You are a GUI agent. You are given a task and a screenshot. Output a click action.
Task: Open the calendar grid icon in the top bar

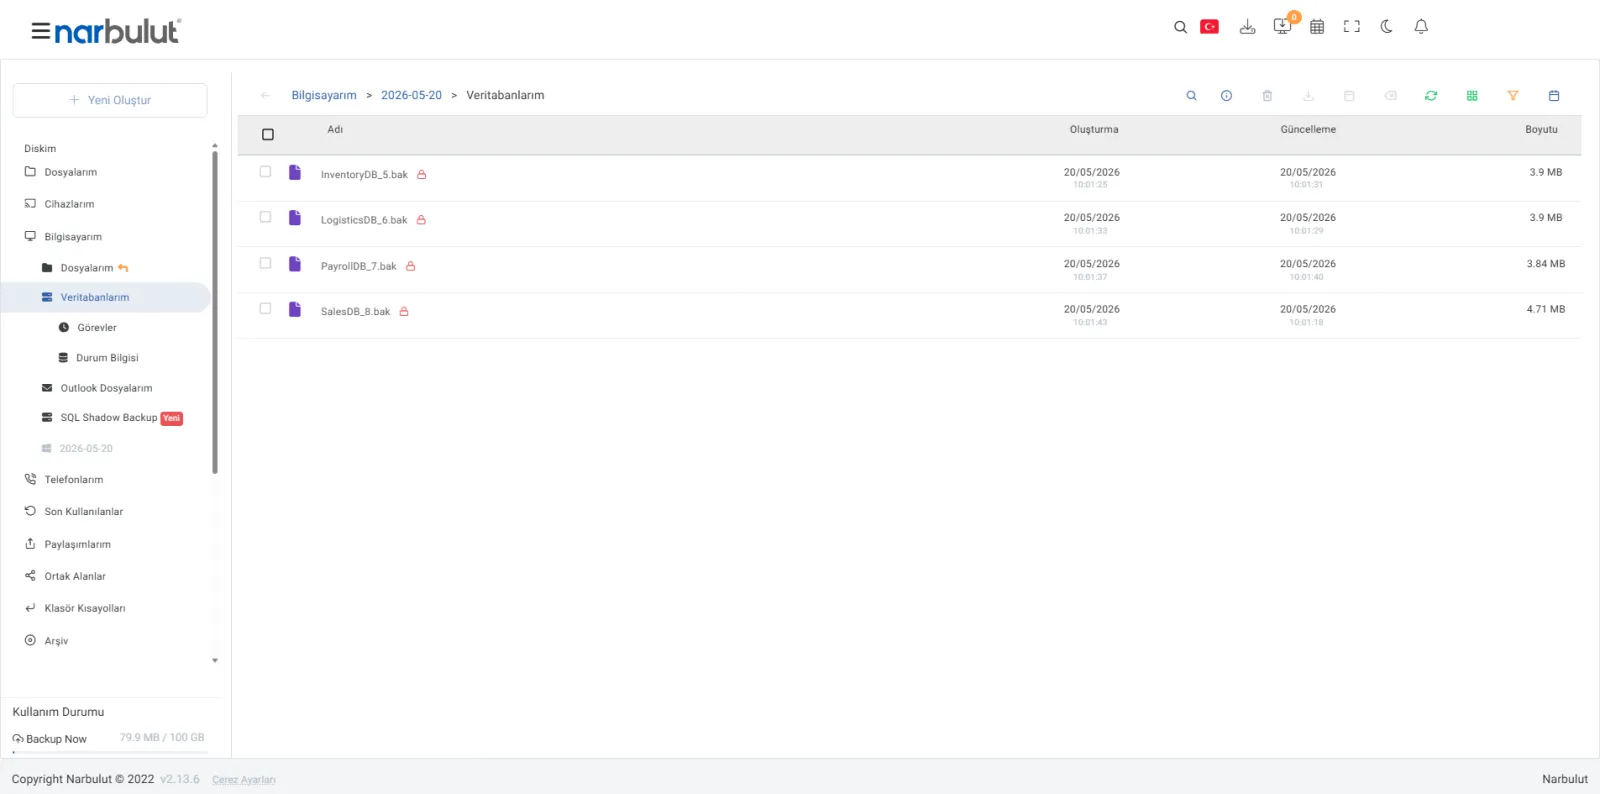click(1317, 27)
